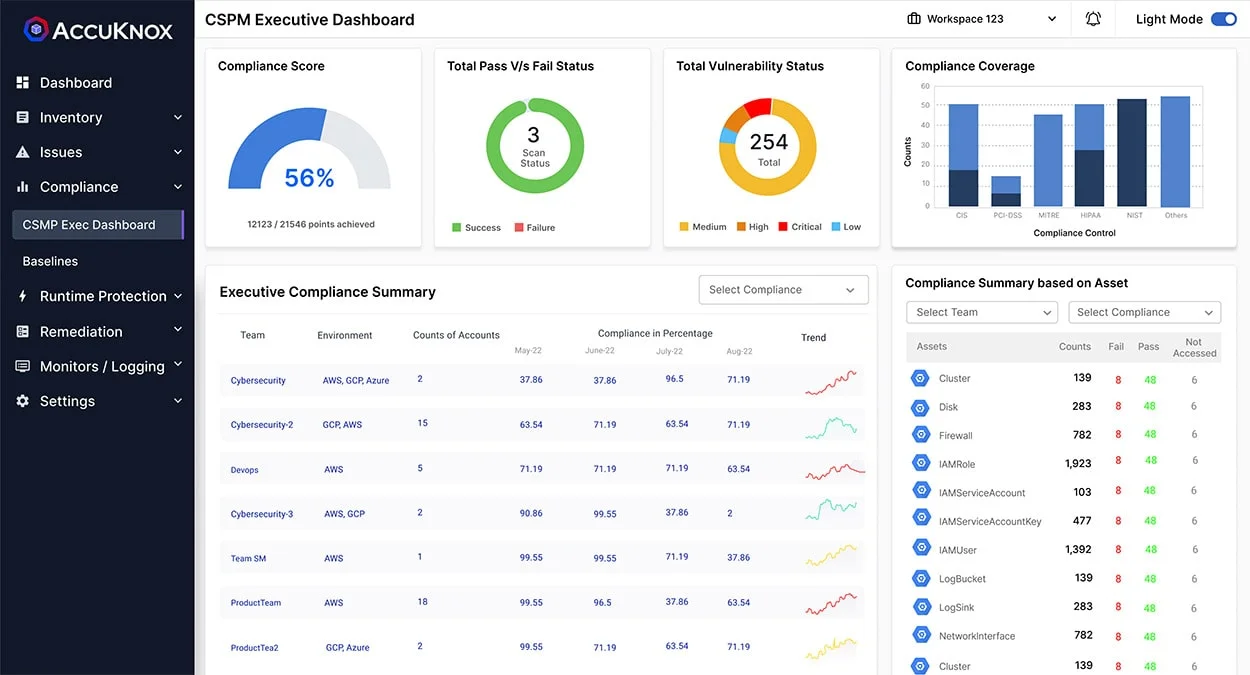The height and width of the screenshot is (675, 1250).
Task: Expand the Issues sidebar chevron
Action: tap(178, 152)
